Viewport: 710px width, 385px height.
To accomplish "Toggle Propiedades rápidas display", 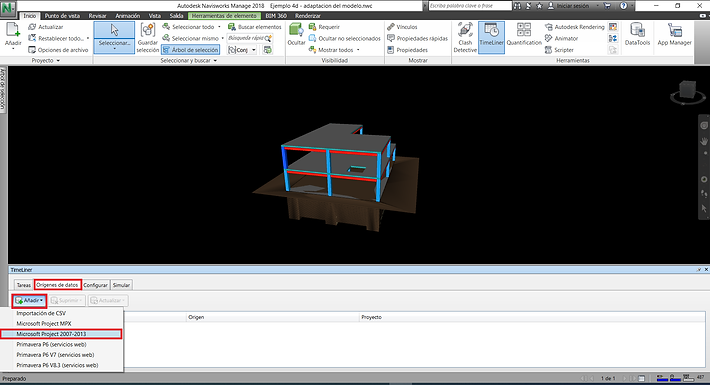I will point(417,38).
